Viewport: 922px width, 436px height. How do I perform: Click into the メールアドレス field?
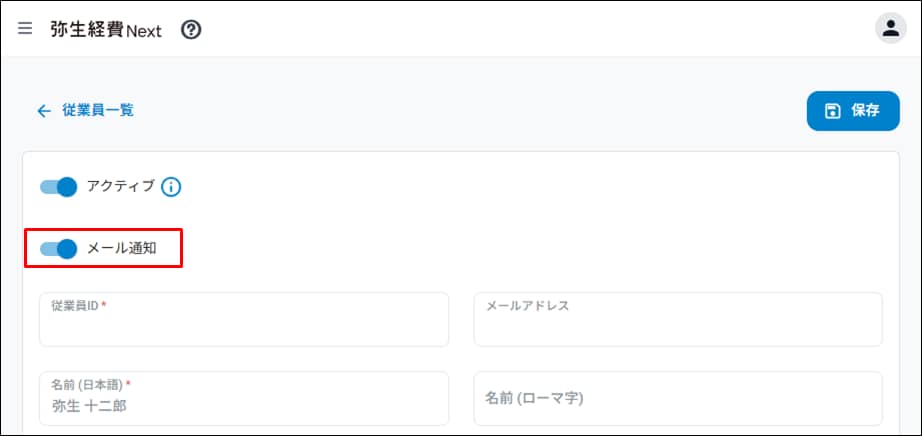[677, 326]
